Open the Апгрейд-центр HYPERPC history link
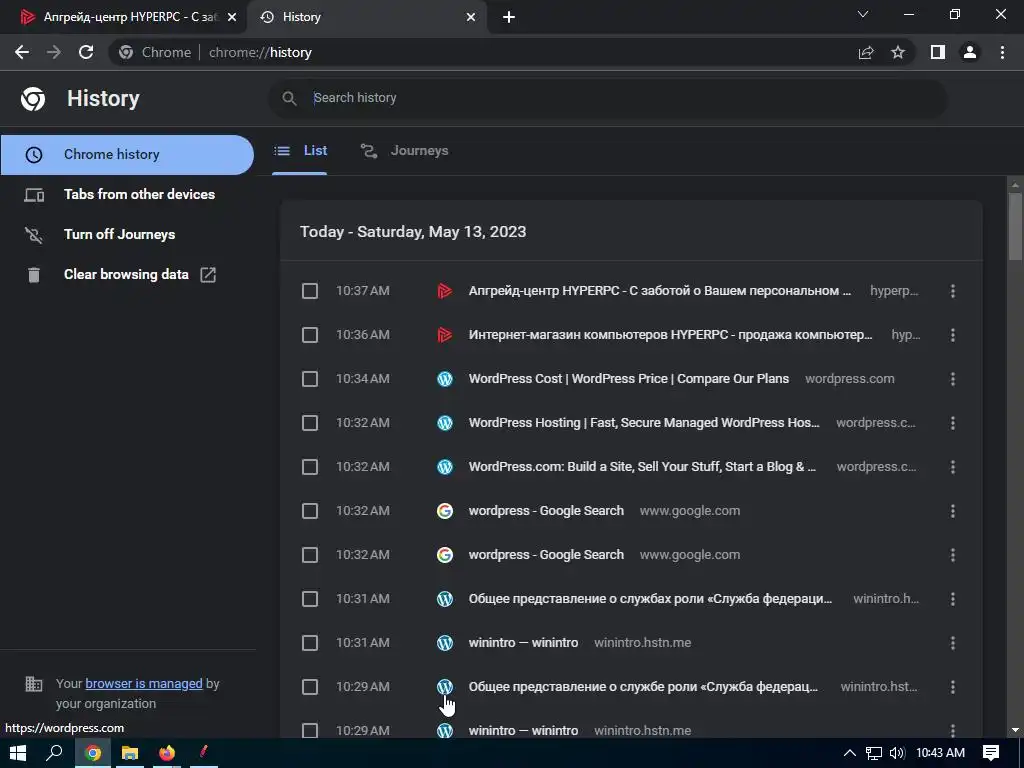 pos(660,291)
